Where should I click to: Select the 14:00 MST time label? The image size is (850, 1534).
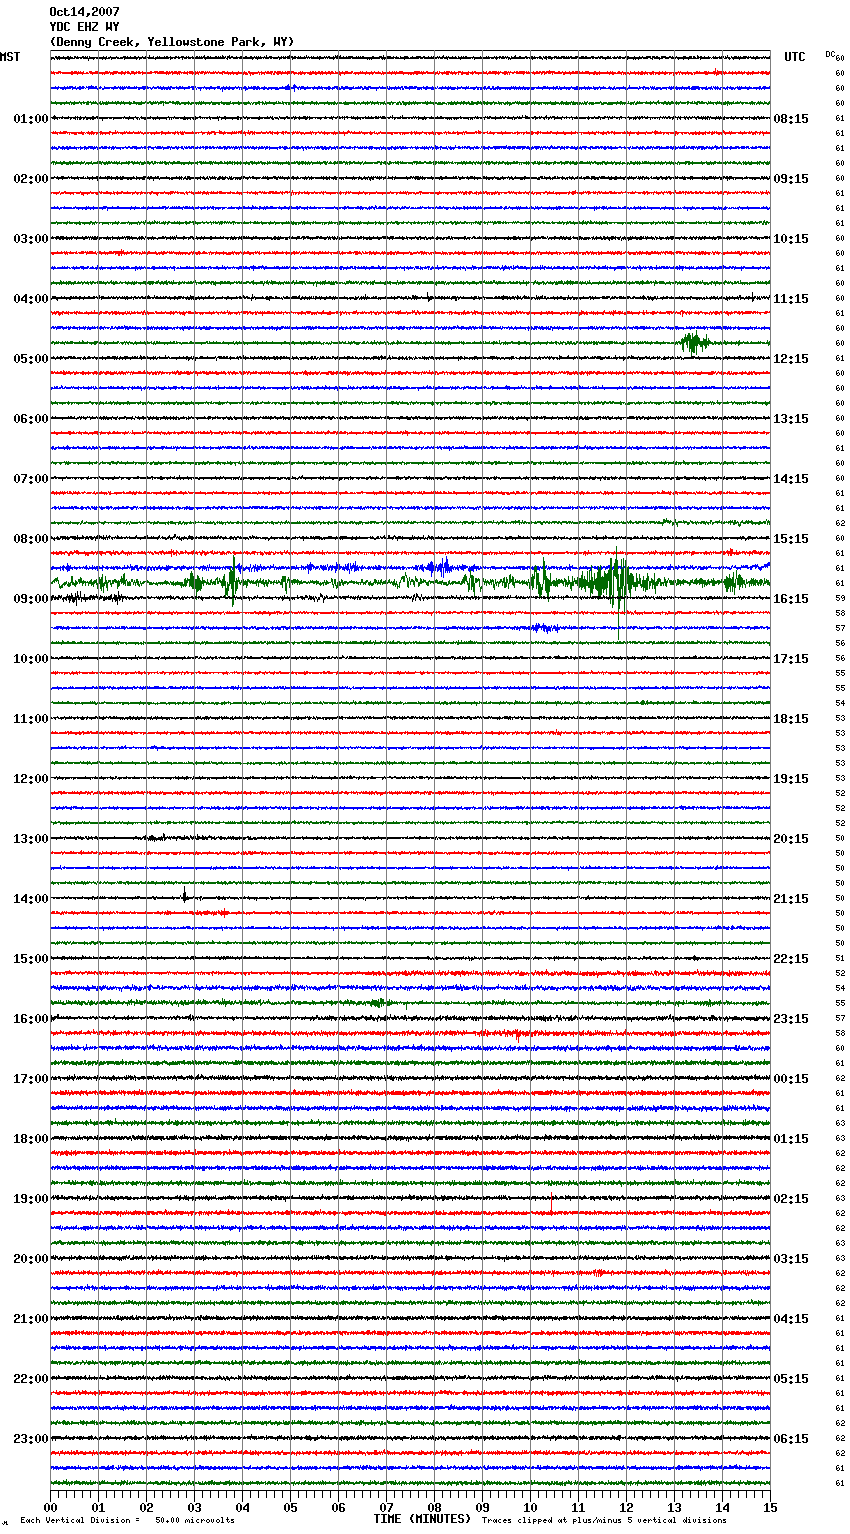31,899
